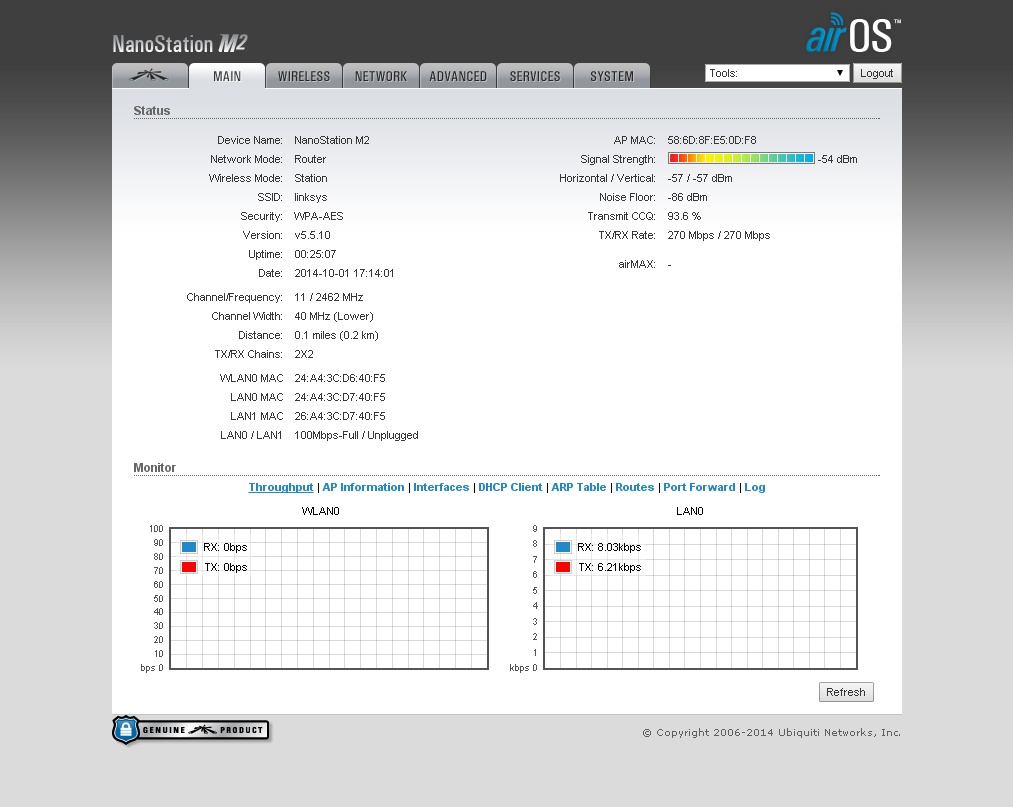This screenshot has height=807, width=1013.
Task: Click the Device Name value NanoStation M2
Action: (332, 140)
